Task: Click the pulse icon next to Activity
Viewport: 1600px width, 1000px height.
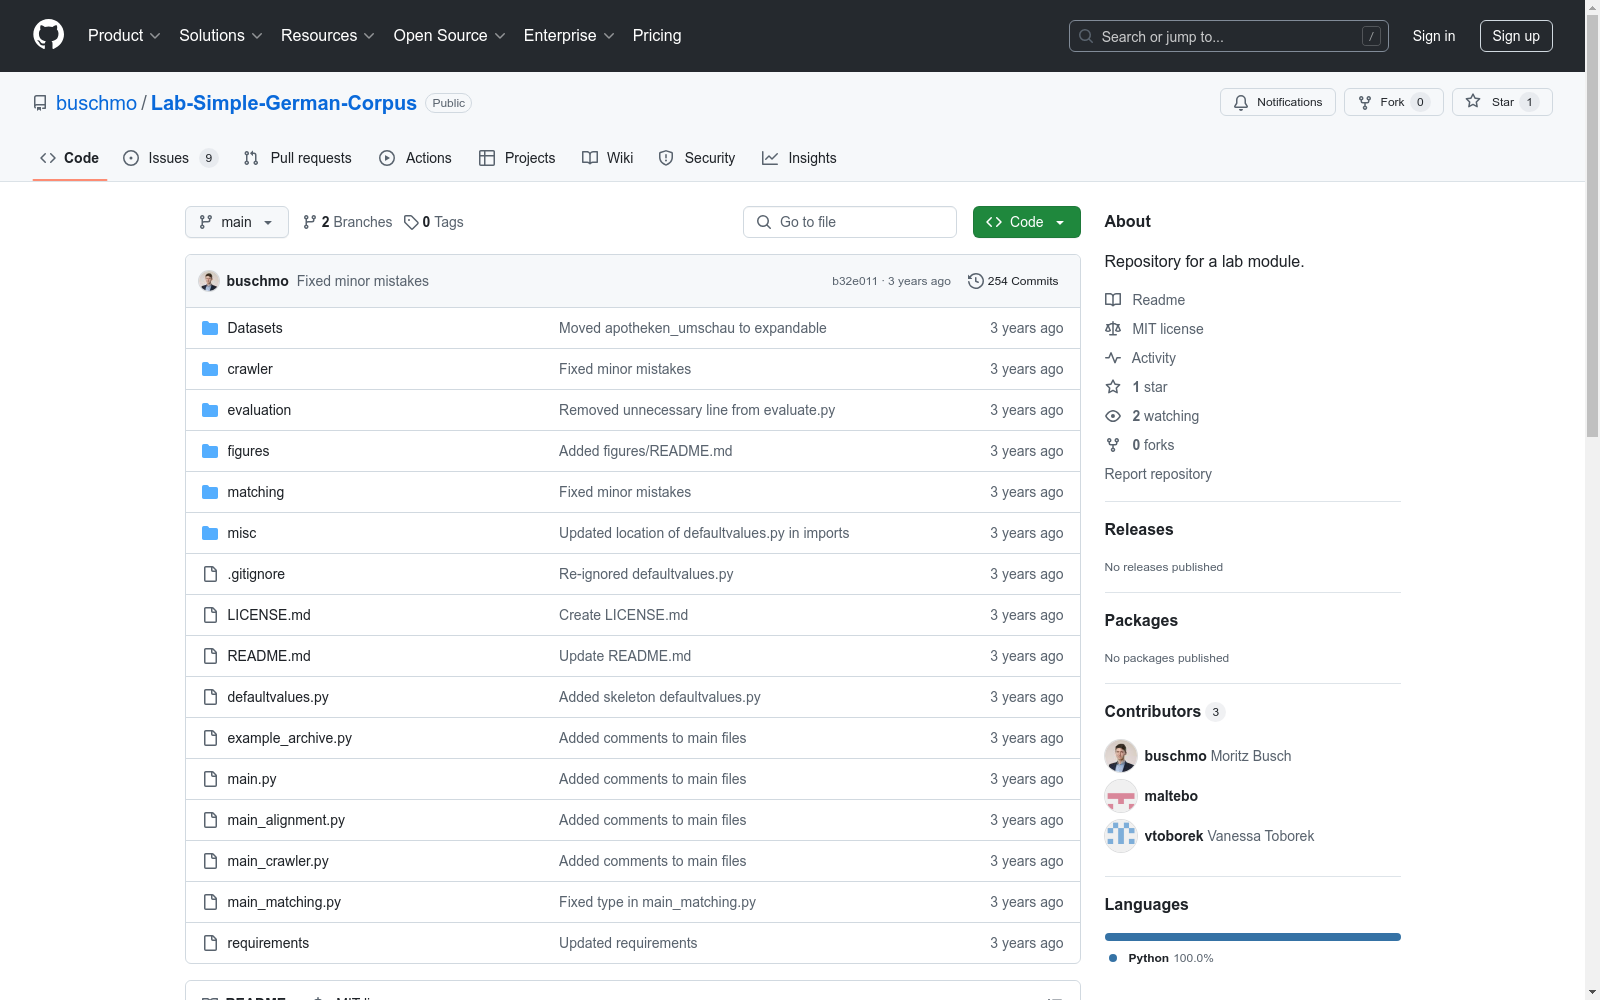Action: click(x=1113, y=358)
